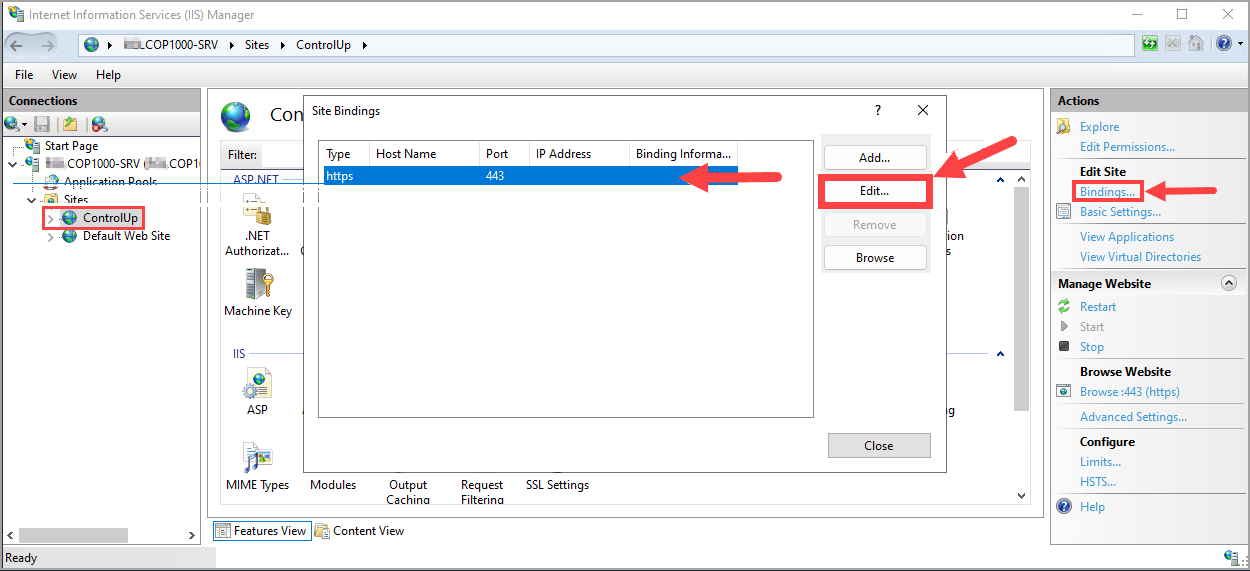Open the MIME Types feature icon
Viewport: 1250px width, 571px height.
(x=258, y=459)
